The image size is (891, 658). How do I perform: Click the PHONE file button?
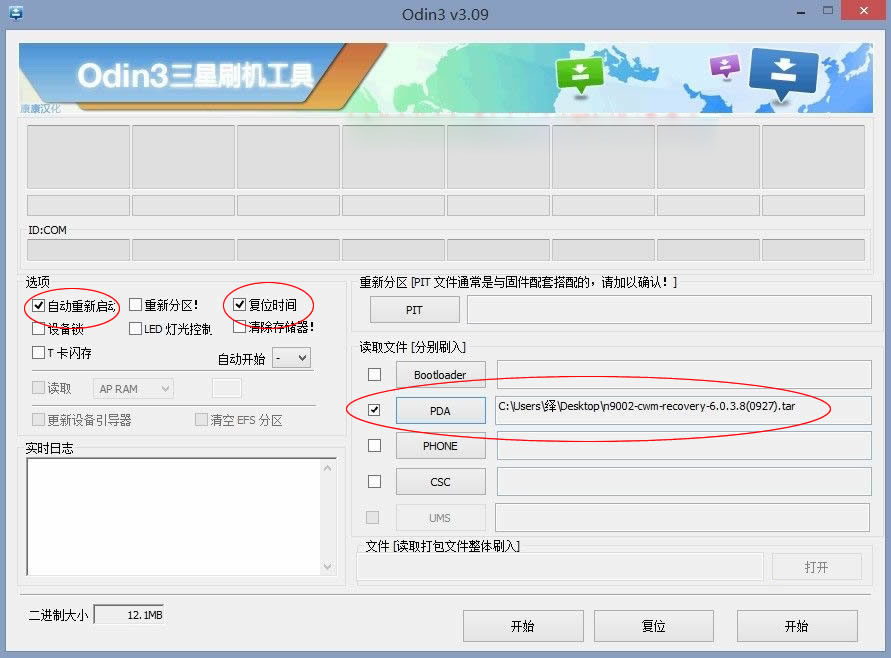(440, 446)
